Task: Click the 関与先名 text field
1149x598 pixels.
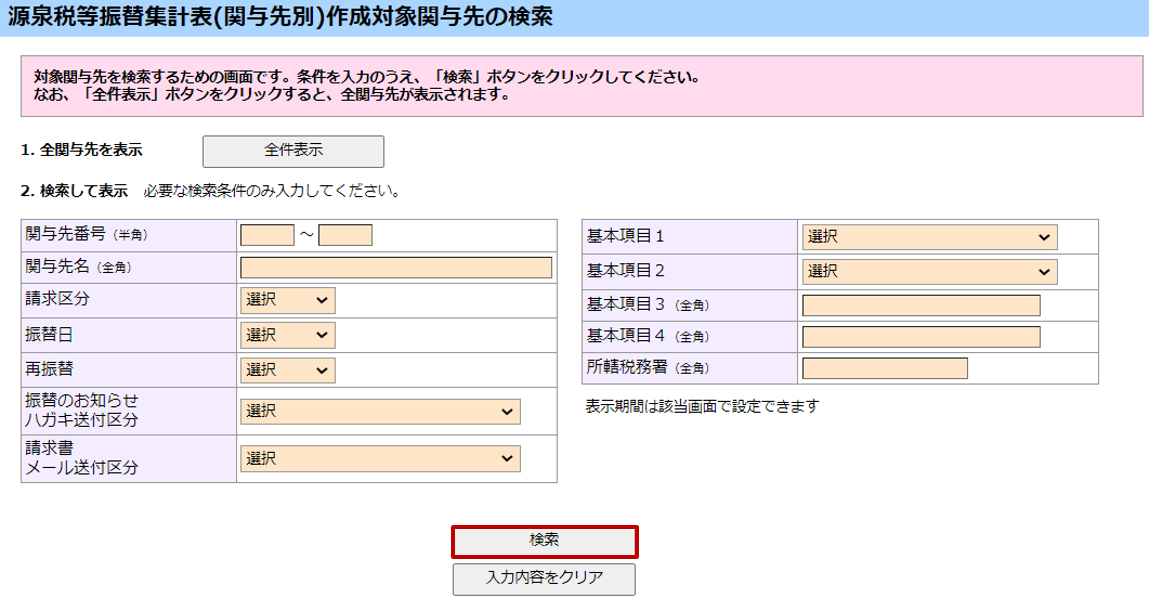Action: 396,268
